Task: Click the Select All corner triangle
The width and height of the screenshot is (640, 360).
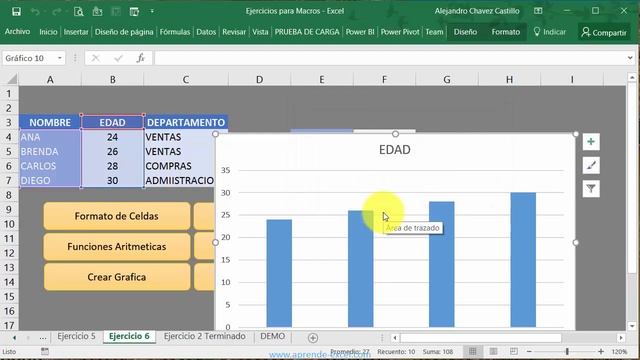Action: [x=12, y=79]
